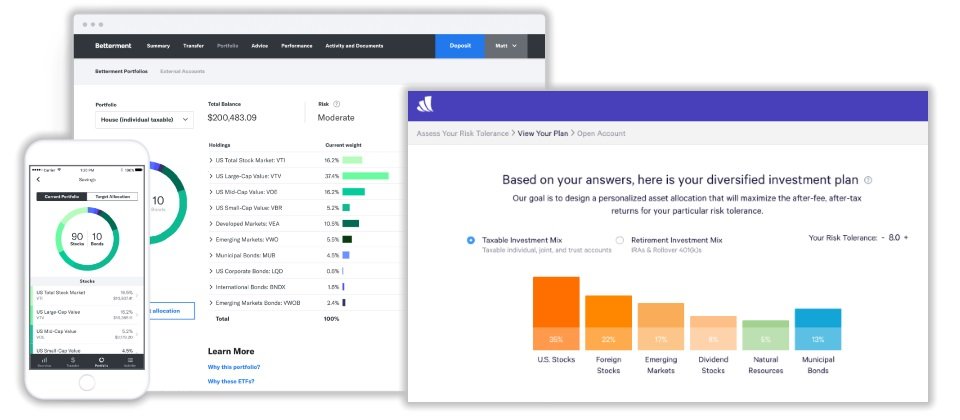Tap the phone's 90/10 donut chart
960x420 pixels.
87,239
